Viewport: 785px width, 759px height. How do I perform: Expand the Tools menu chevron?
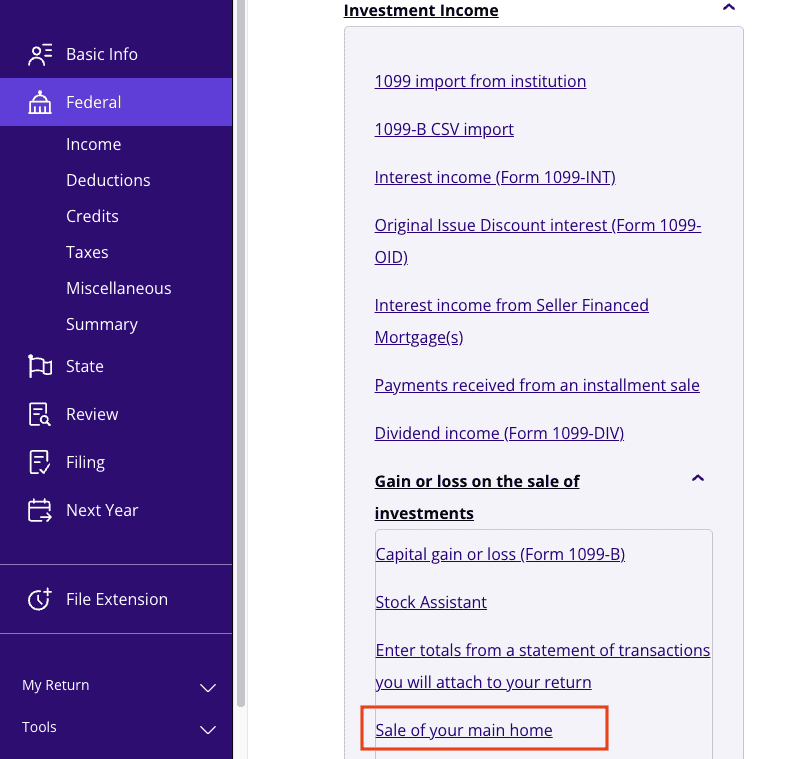click(208, 729)
